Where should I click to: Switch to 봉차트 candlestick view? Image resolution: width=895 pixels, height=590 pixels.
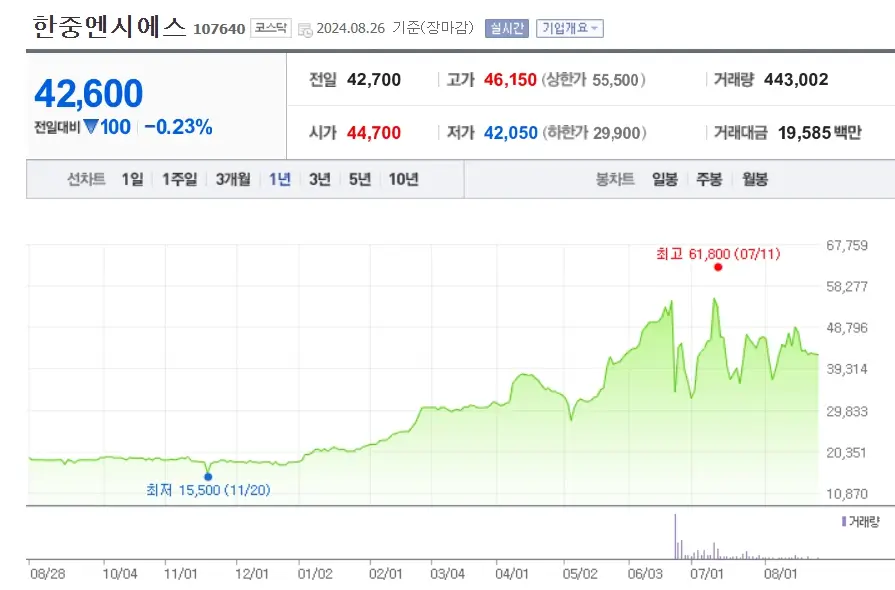617,180
